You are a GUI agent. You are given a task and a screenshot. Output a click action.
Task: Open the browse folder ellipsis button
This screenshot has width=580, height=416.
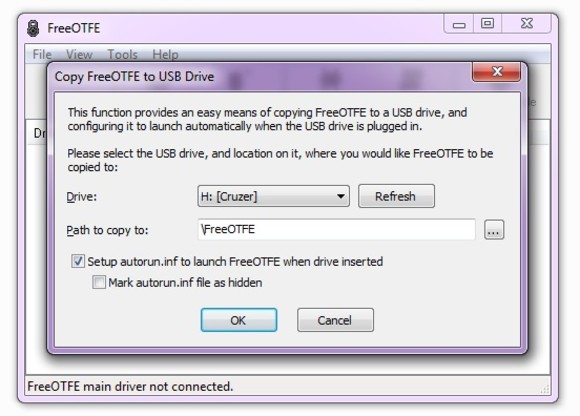[494, 230]
